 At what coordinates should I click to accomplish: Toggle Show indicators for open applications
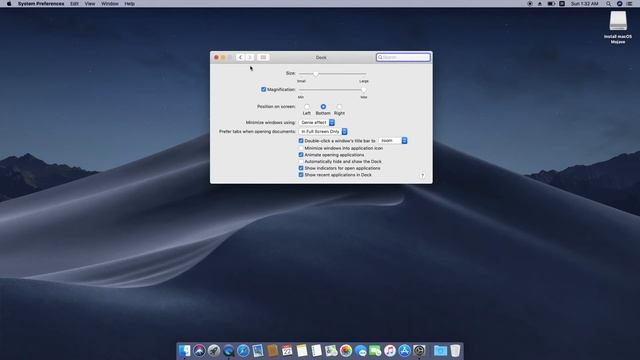coord(301,168)
